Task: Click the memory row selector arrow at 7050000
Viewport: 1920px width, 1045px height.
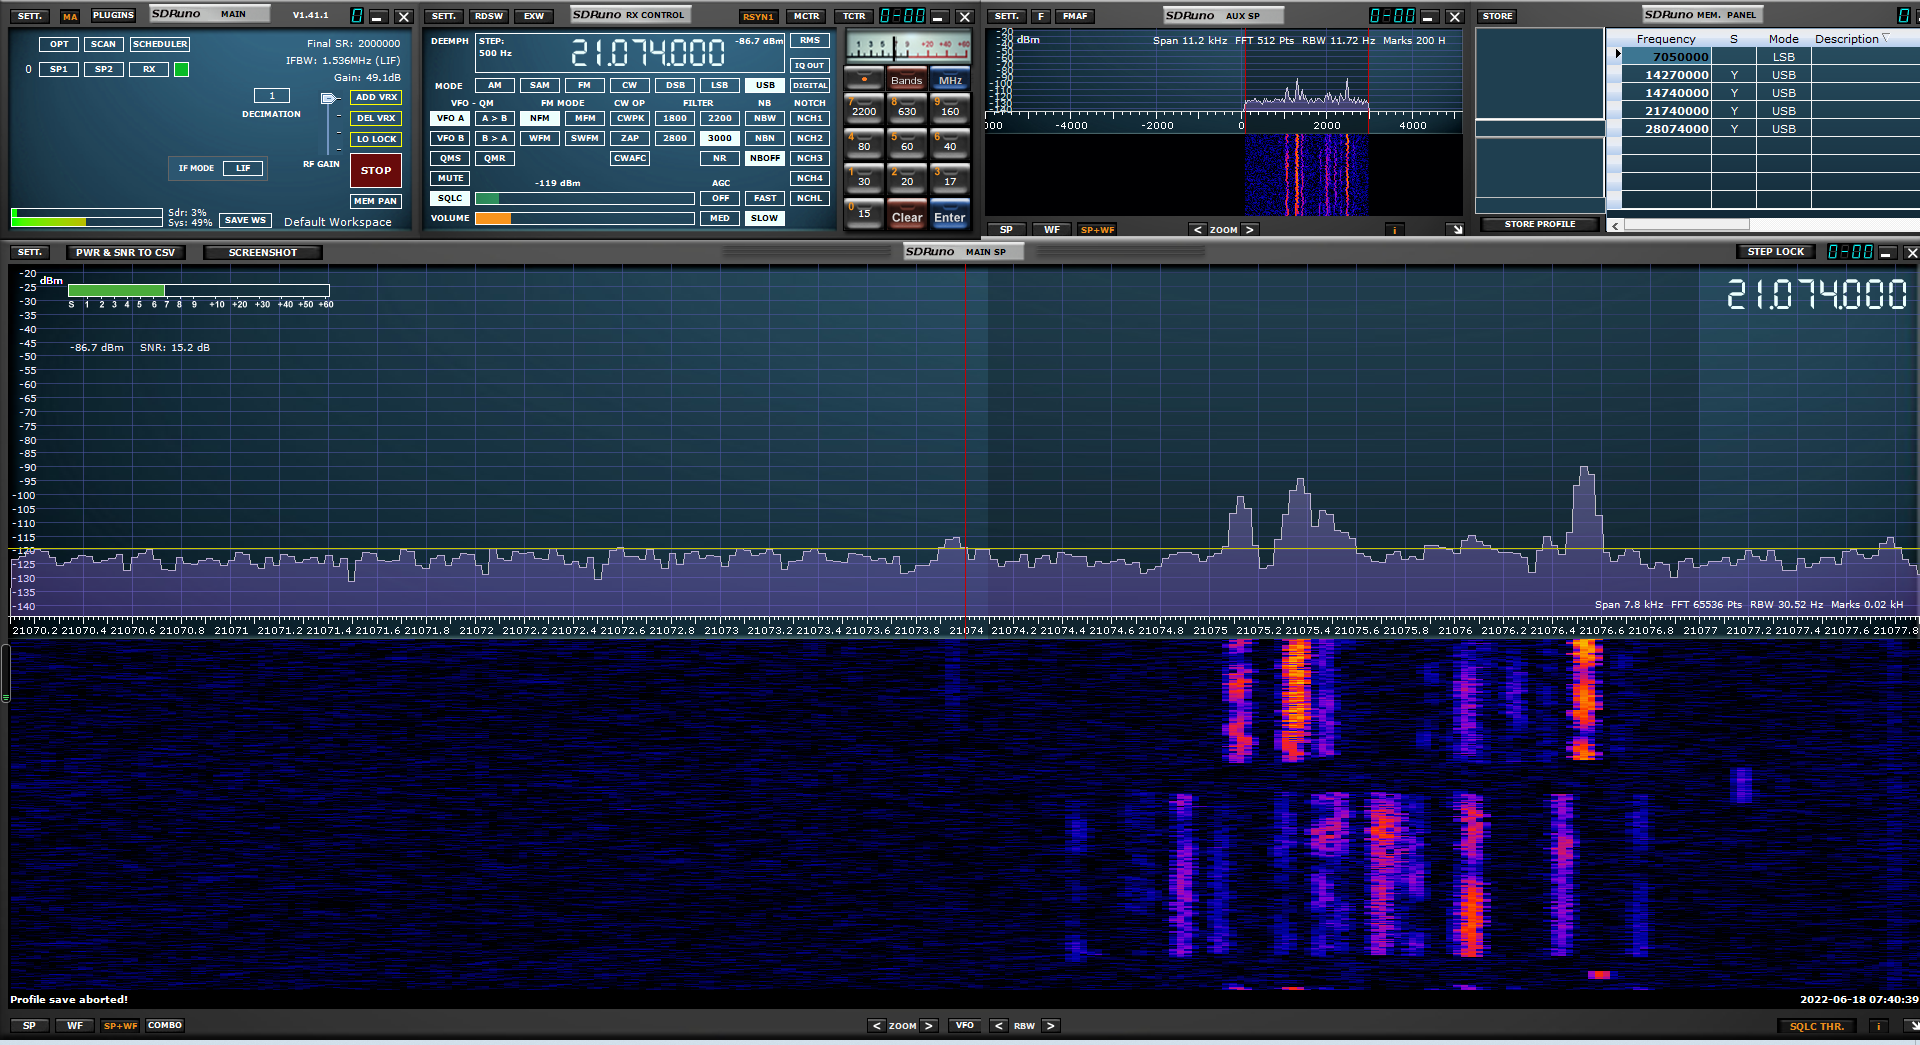Action: coord(1617,54)
